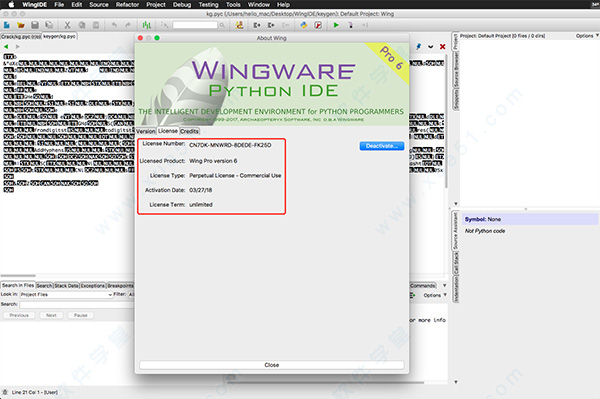The width and height of the screenshot is (600, 399).
Task: Go back with green history arrow
Action: pos(6,47)
